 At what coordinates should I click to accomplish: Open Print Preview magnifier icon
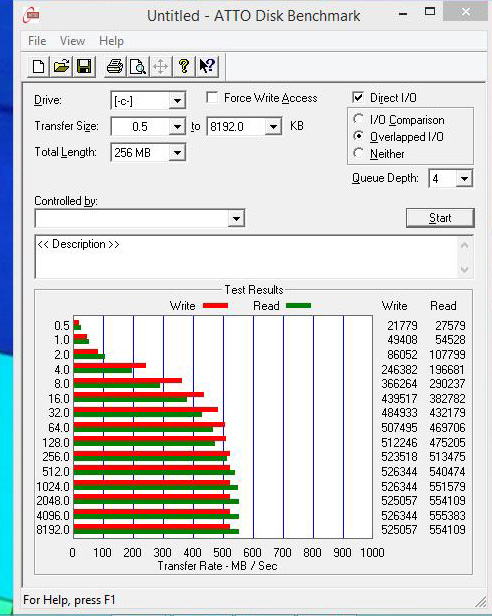click(x=138, y=66)
